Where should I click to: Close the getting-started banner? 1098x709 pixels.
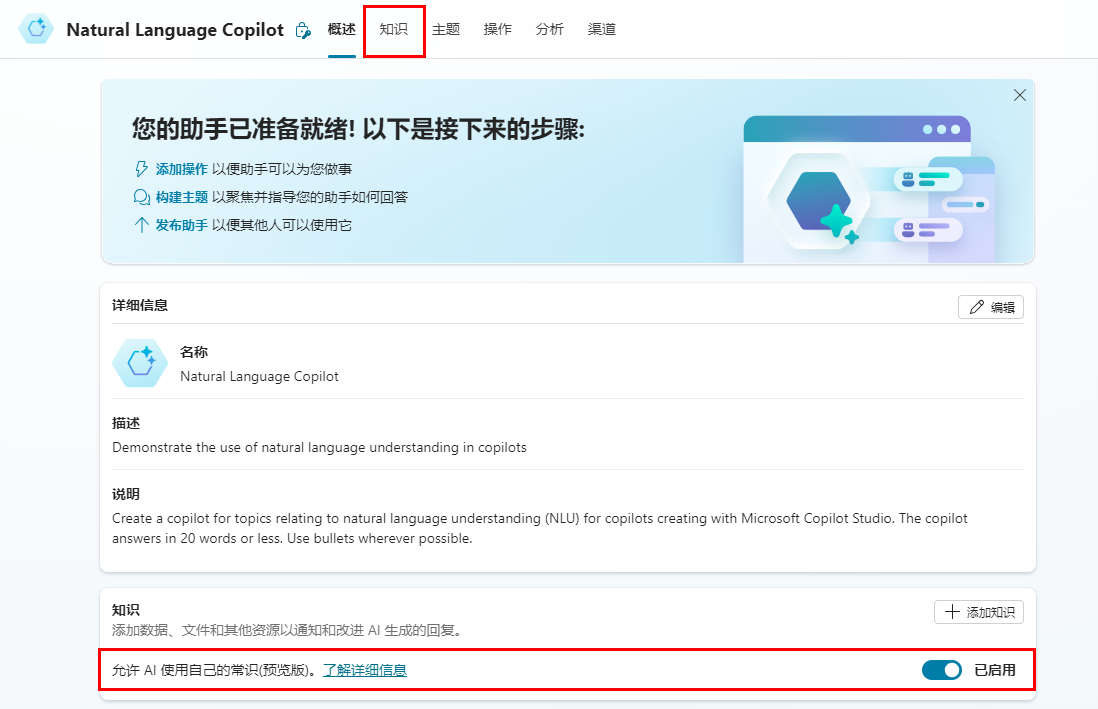point(1020,95)
